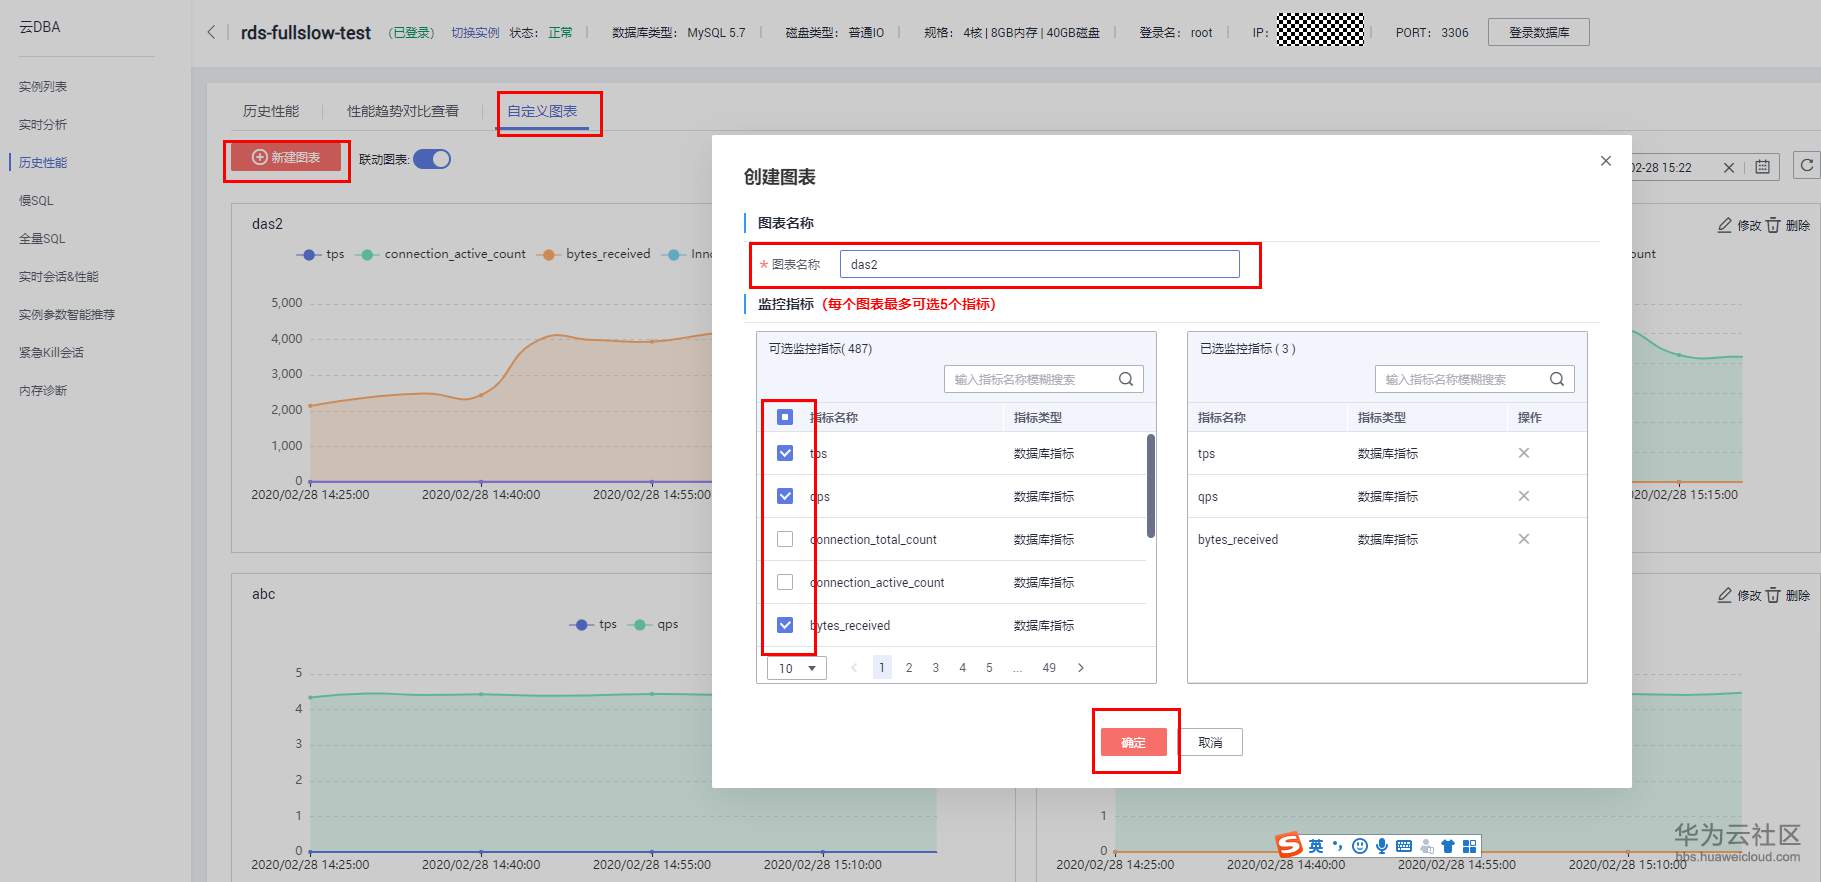This screenshot has height=882, width=1821.
Task: Toggle connection_active_count series in das2 legend
Action: click(x=442, y=254)
